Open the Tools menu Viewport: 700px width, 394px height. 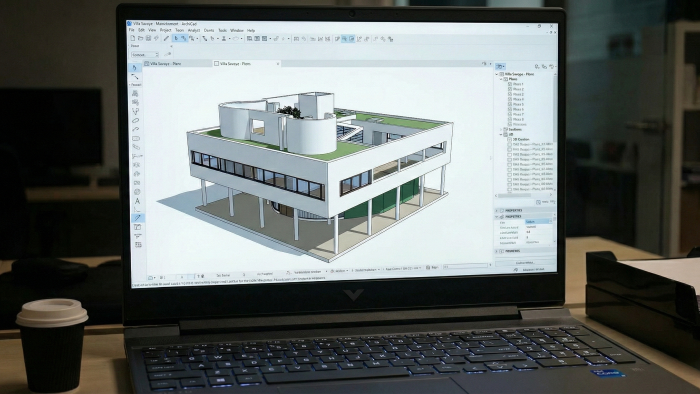click(x=222, y=30)
